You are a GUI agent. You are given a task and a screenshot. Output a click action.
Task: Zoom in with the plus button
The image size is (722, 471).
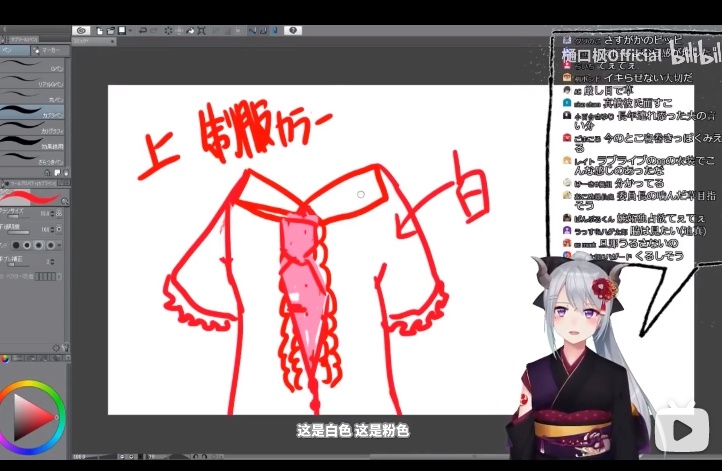point(131,457)
